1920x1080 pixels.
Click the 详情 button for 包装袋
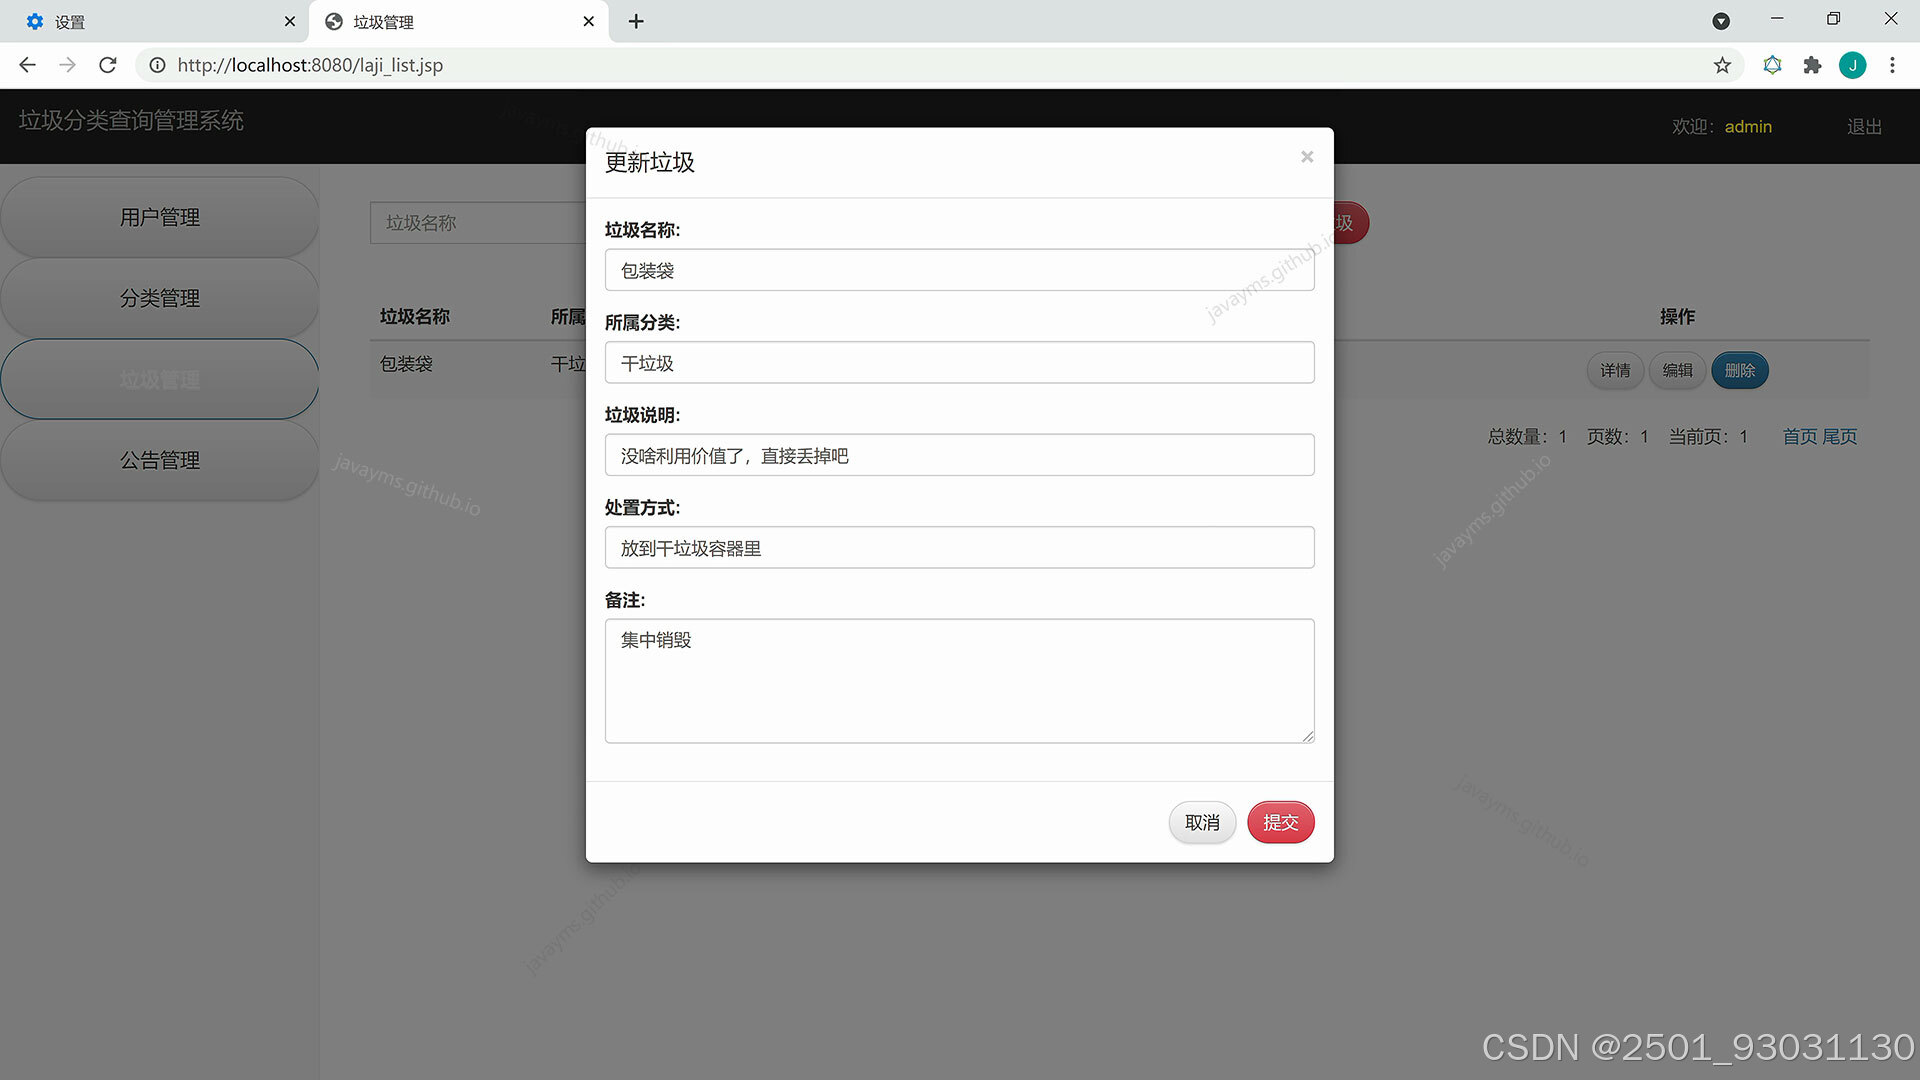pyautogui.click(x=1615, y=370)
